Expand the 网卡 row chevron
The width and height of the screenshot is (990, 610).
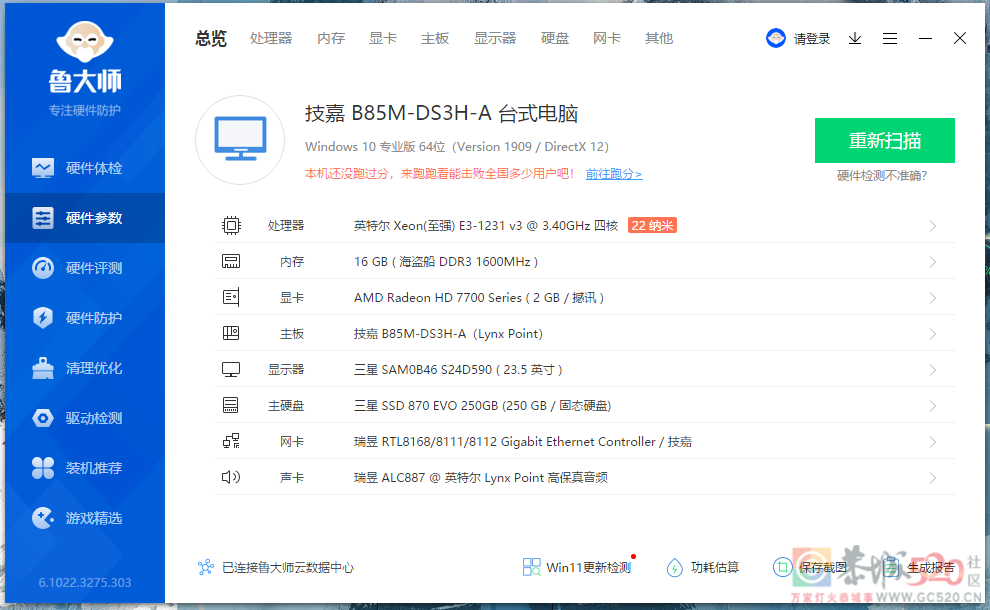click(933, 442)
